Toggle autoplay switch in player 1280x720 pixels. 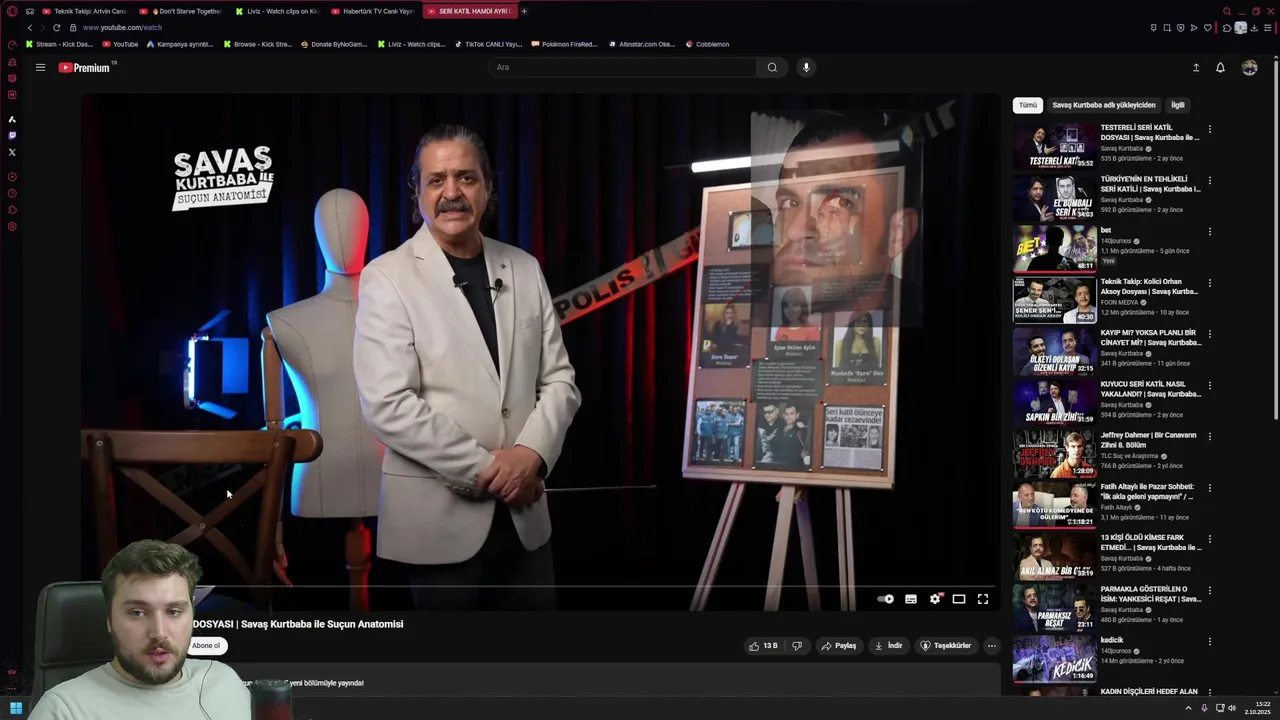tap(885, 599)
